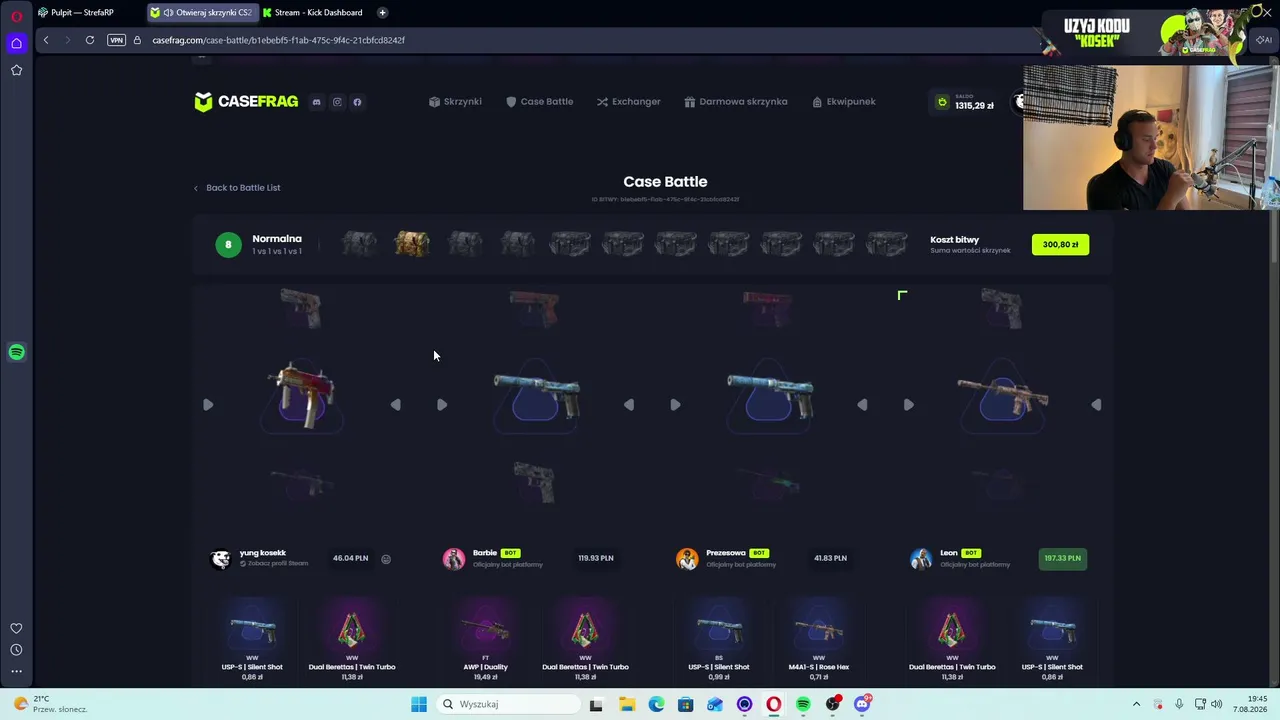Toggle the VPN badge in address bar

click(116, 40)
